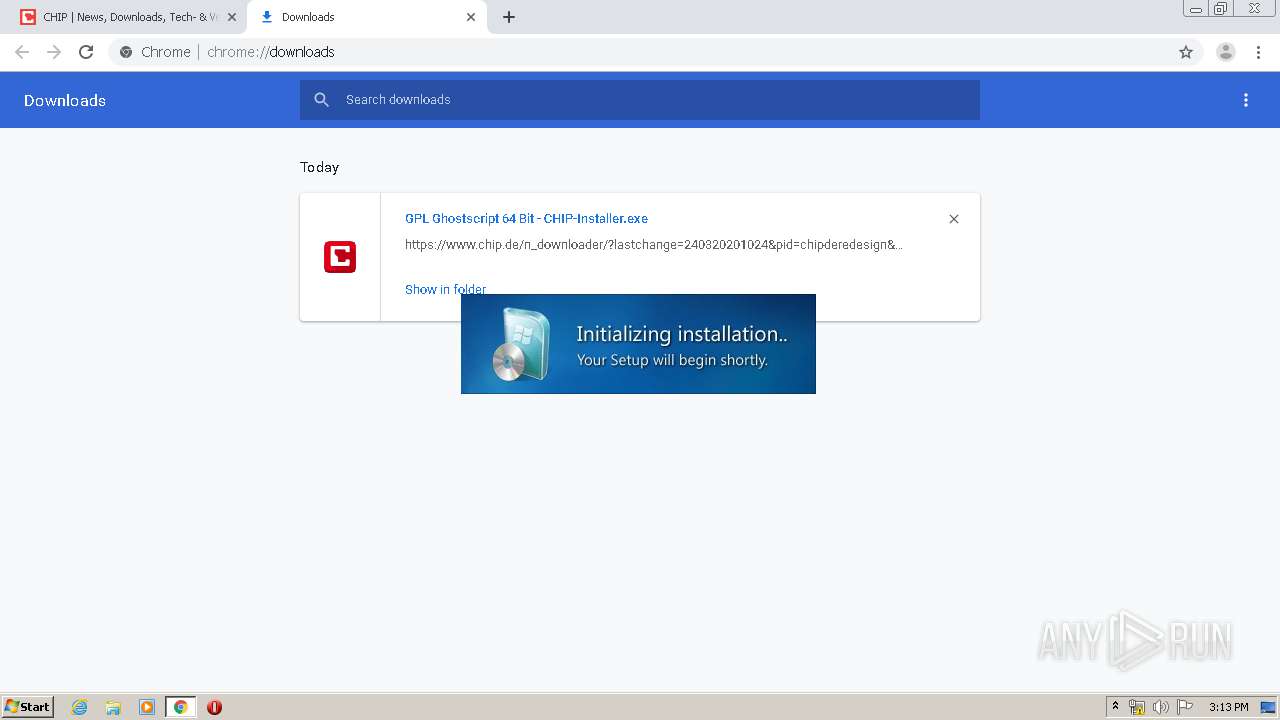Show the installer in folder
Image resolution: width=1280 pixels, height=720 pixels.
pyautogui.click(x=445, y=289)
